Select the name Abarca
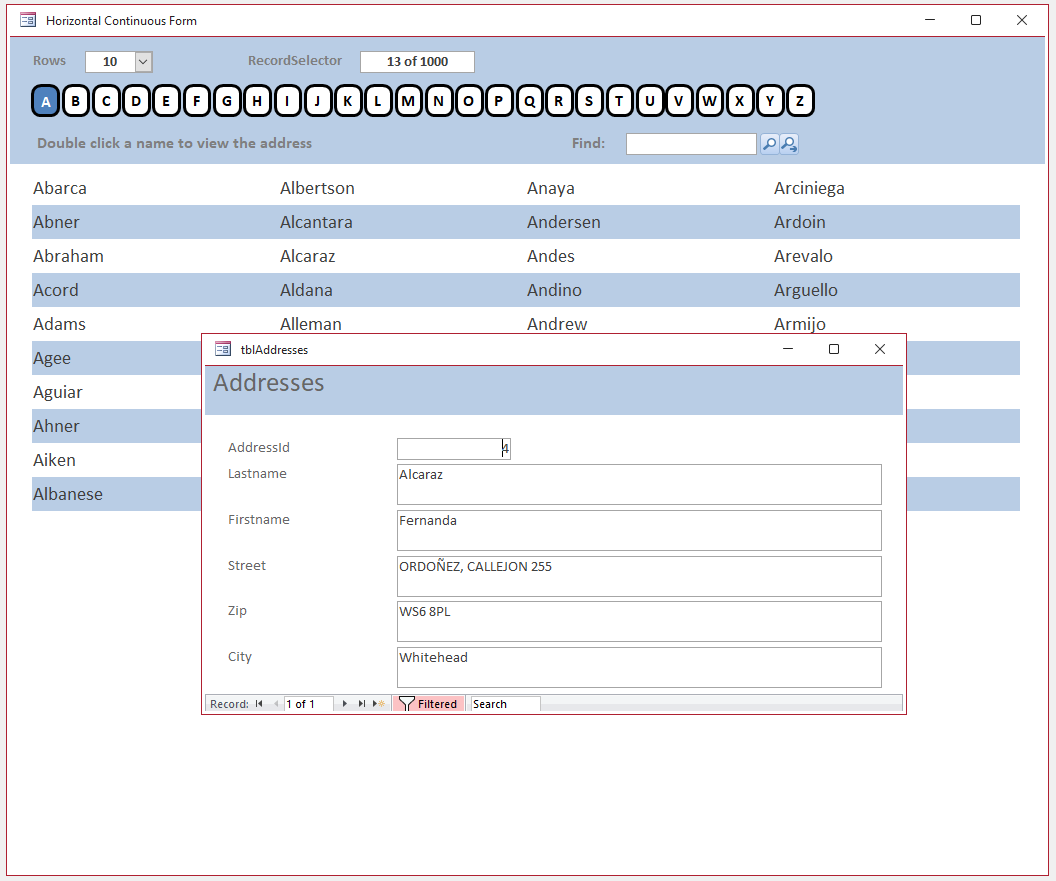Image resolution: width=1056 pixels, height=881 pixels. tap(60, 188)
